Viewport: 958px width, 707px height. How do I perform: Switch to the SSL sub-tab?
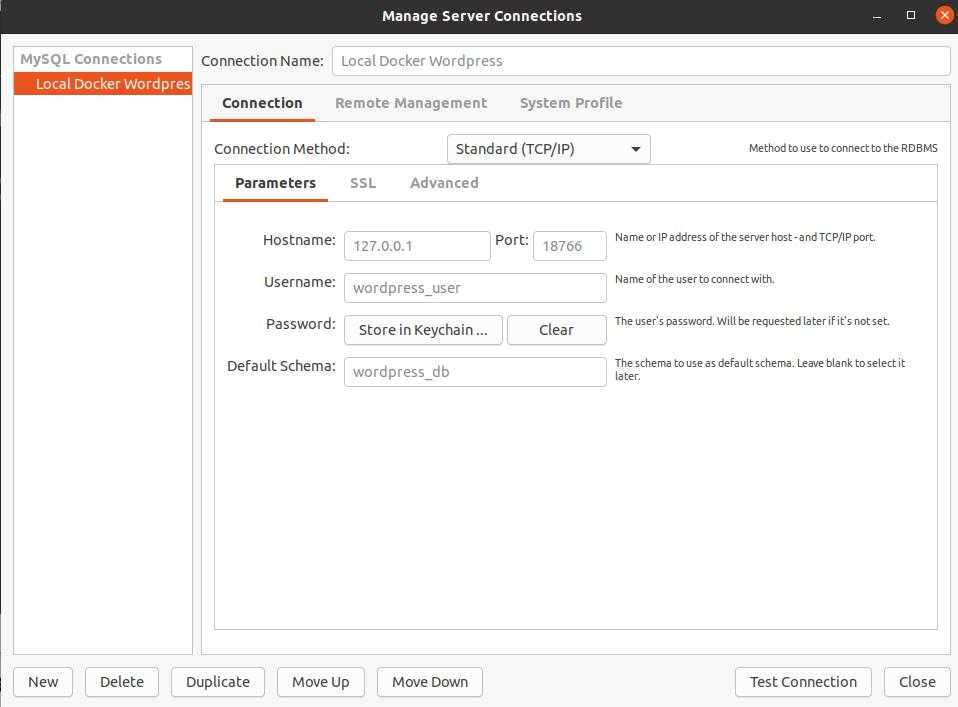[363, 183]
